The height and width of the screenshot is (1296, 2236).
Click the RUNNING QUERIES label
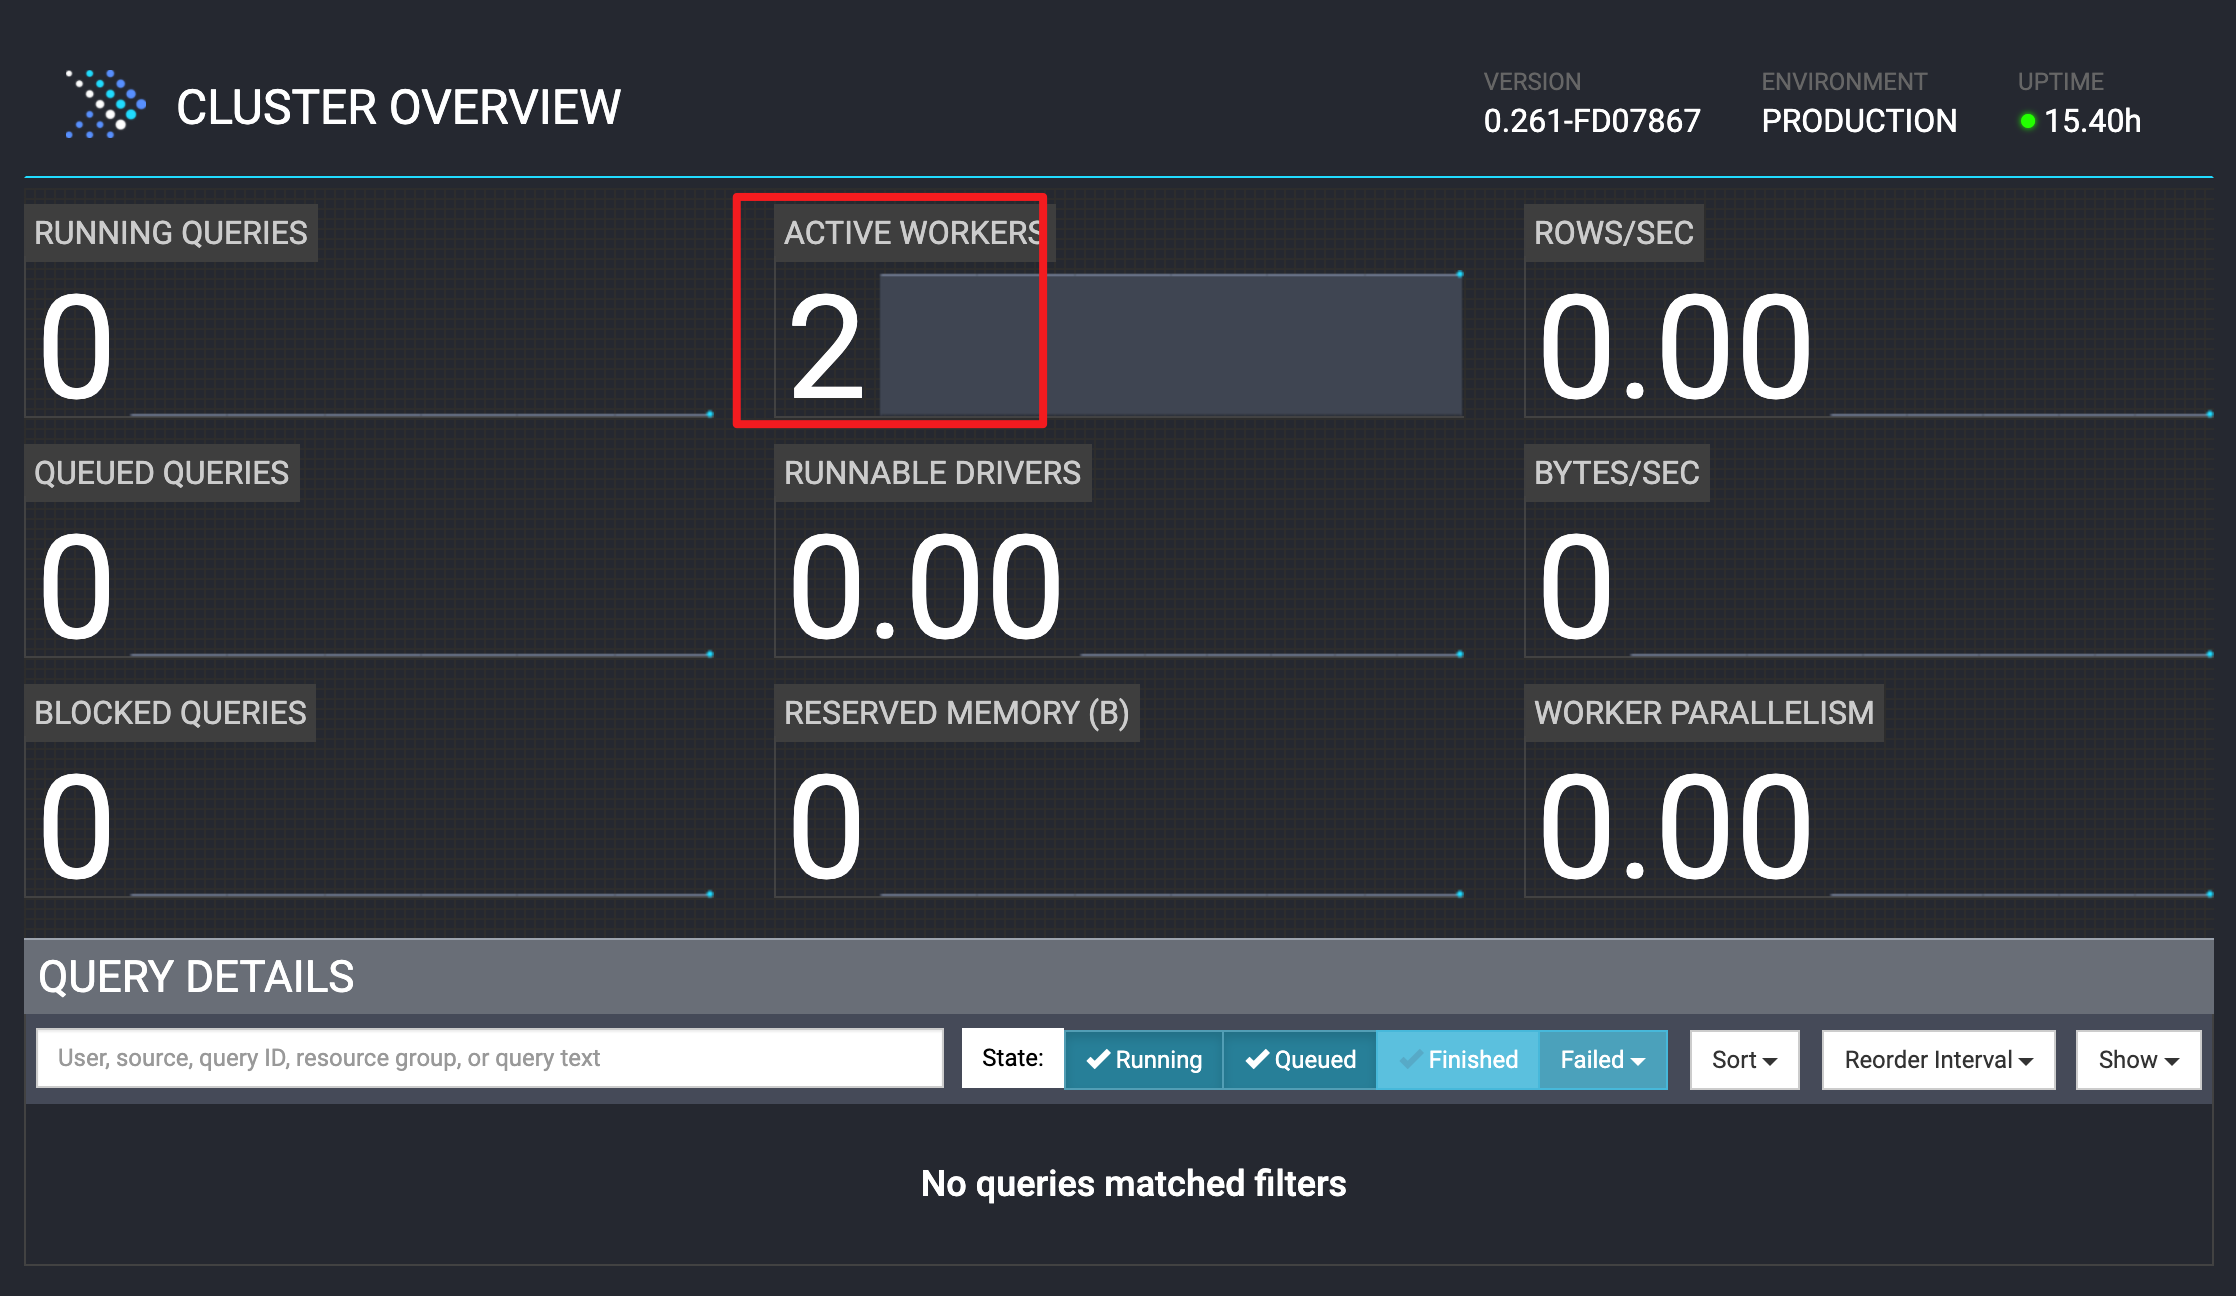171,233
